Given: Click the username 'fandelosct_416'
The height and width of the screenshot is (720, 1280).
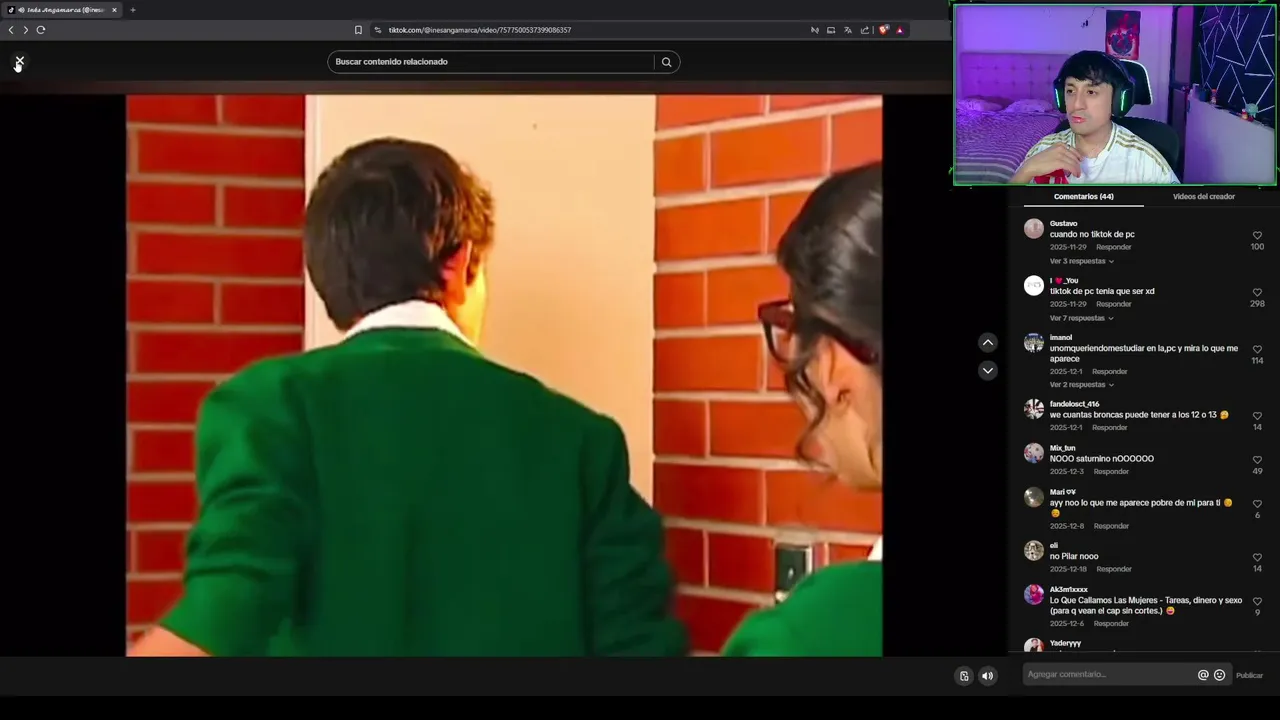Looking at the screenshot, I should click(1074, 404).
